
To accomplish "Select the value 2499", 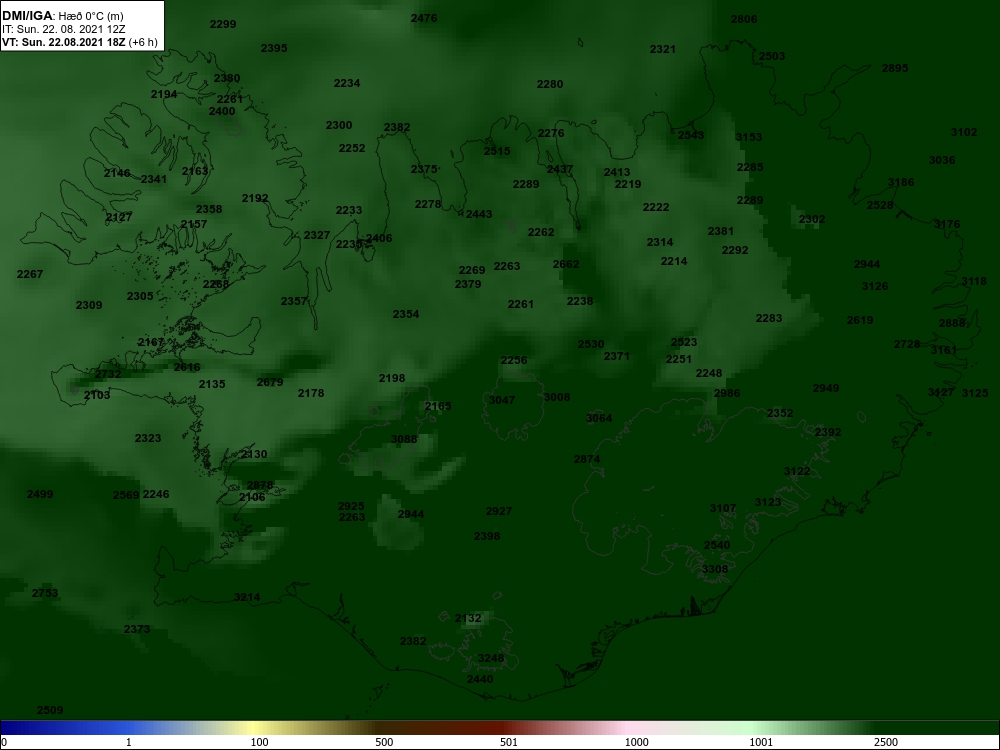I will coord(40,494).
